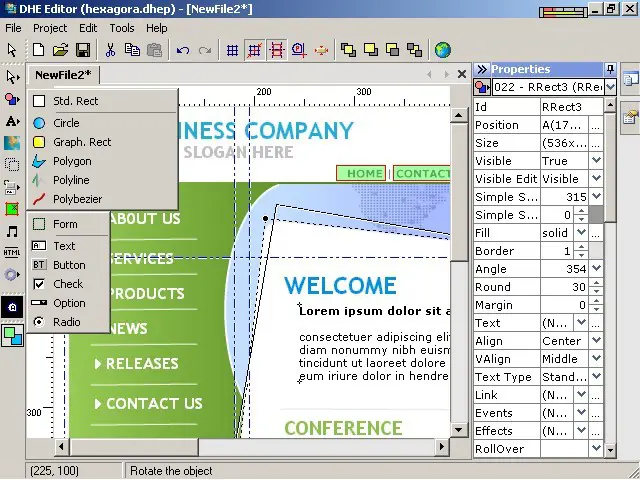Click the Position property ellipsis button
The width and height of the screenshot is (640, 480).
[596, 125]
